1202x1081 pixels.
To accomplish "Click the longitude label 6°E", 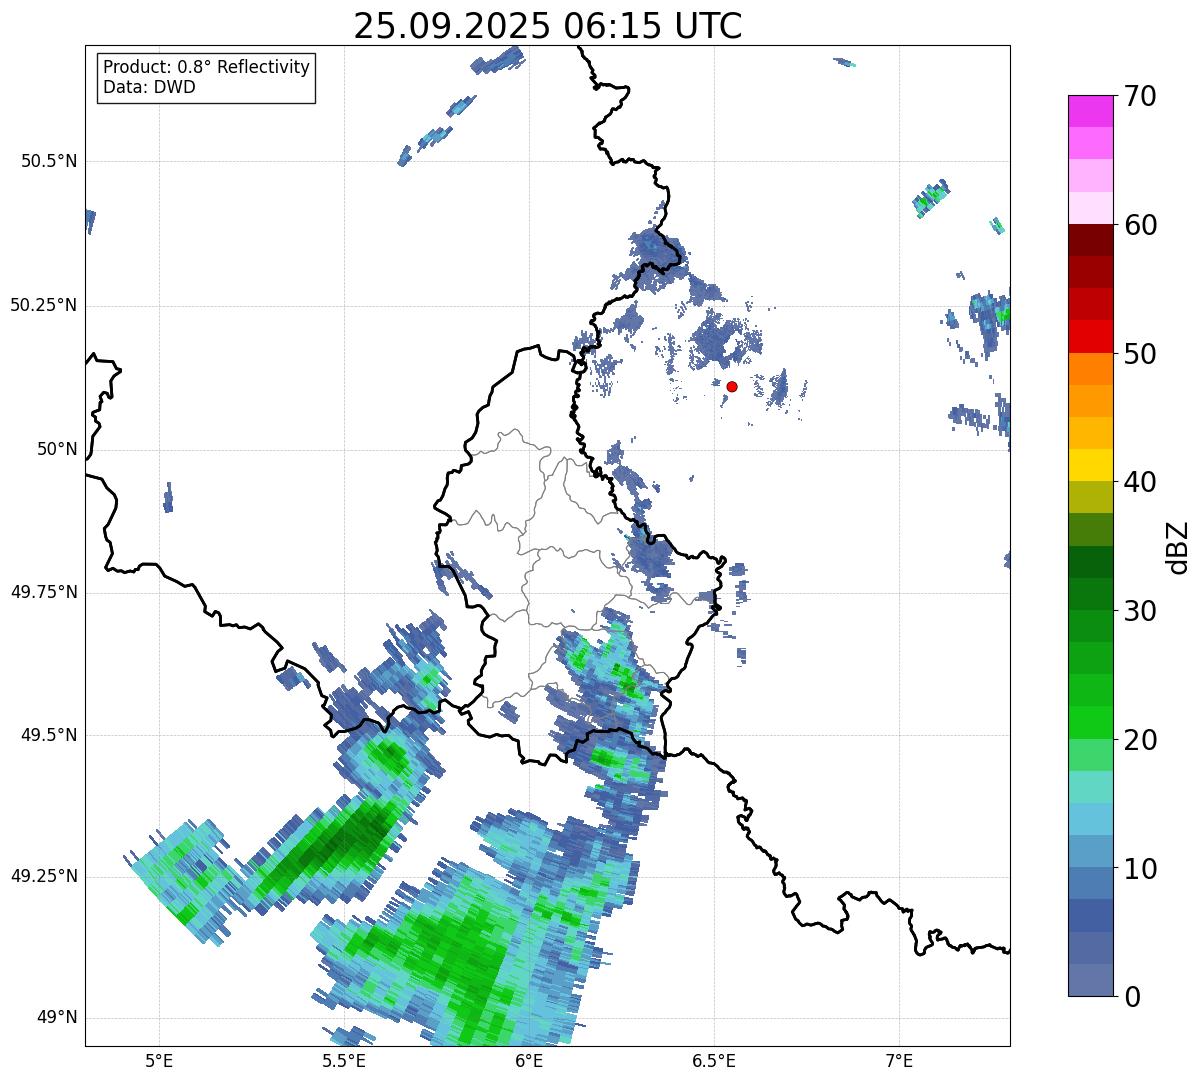I will click(529, 1060).
